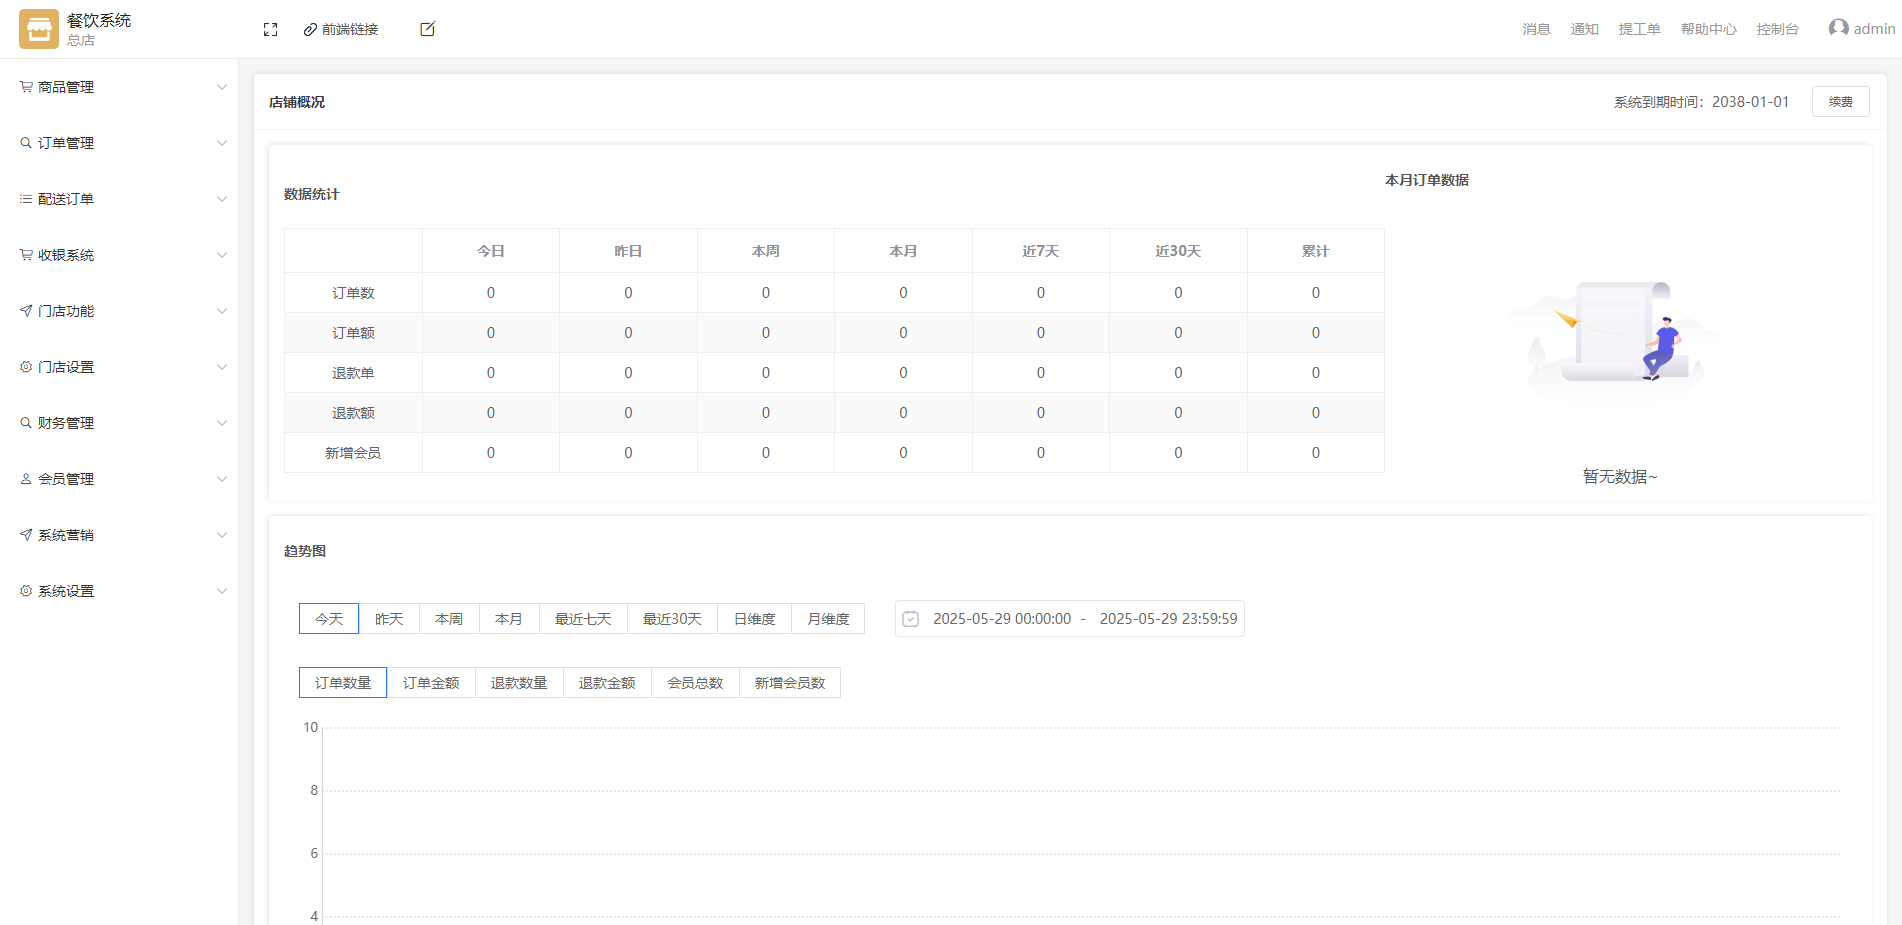Click the 会员管理 person icon
This screenshot has width=1902, height=925.
[26, 479]
